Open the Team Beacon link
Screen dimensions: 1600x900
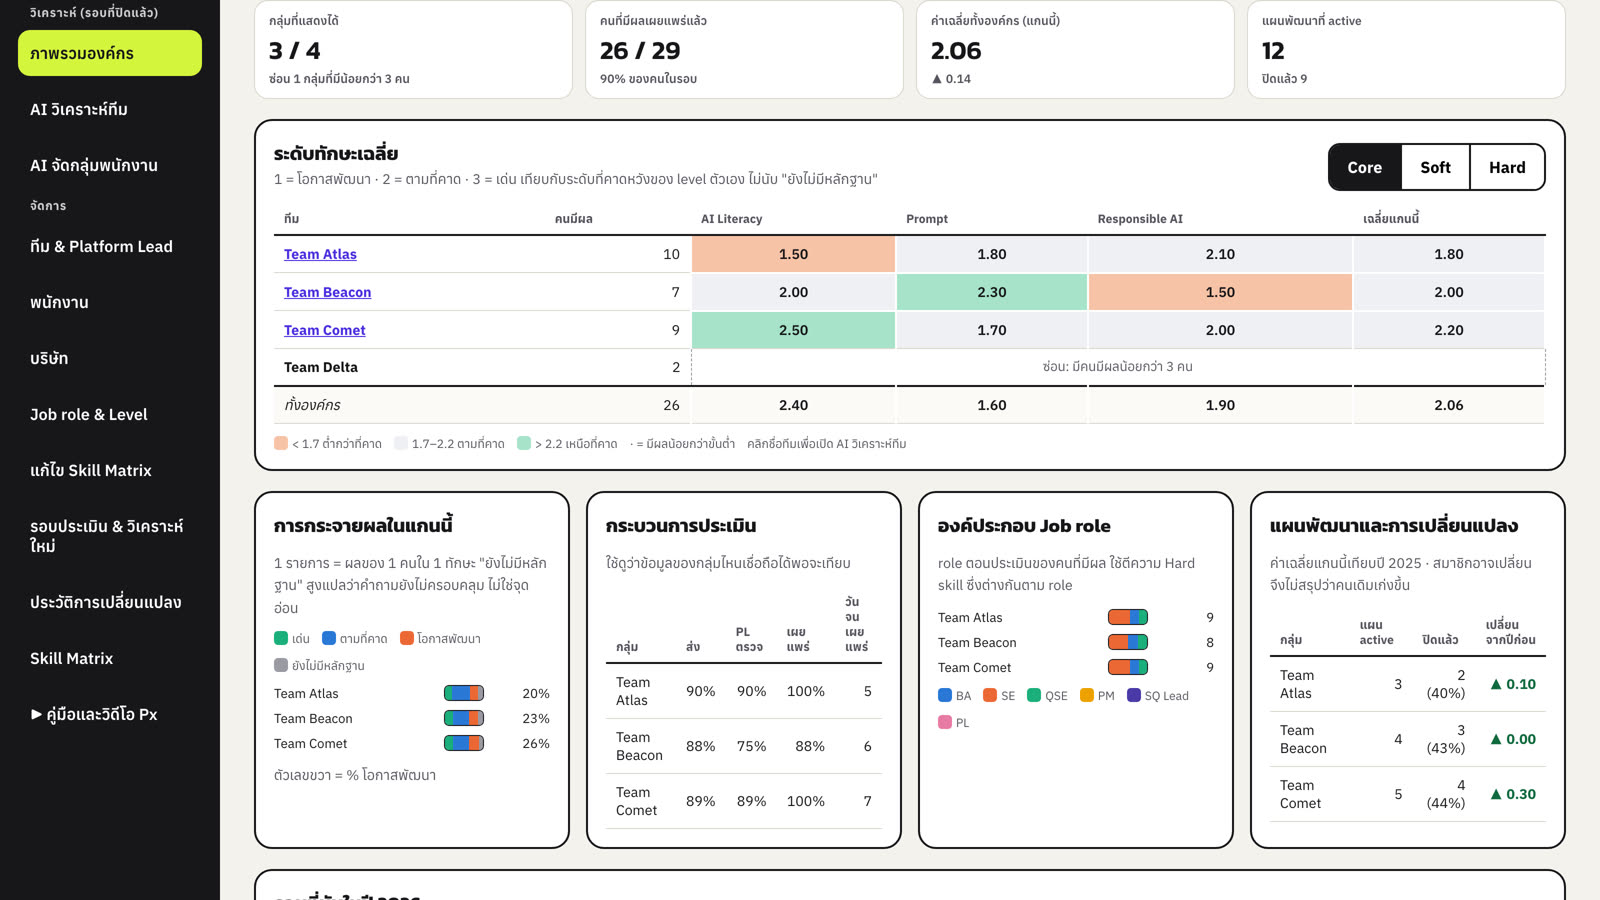(327, 292)
